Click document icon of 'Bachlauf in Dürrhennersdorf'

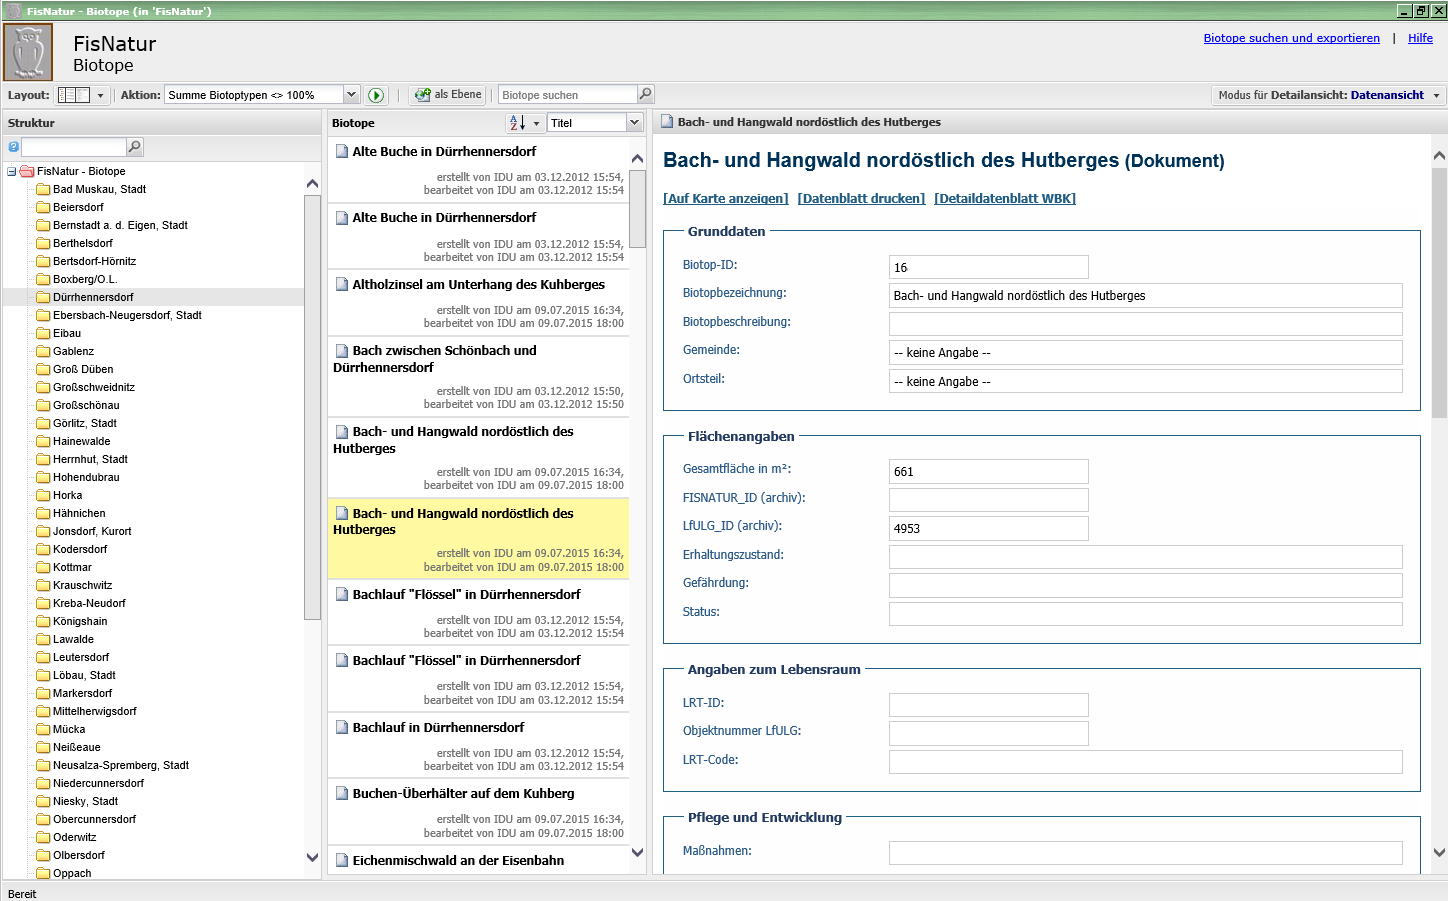pyautogui.click(x=342, y=727)
